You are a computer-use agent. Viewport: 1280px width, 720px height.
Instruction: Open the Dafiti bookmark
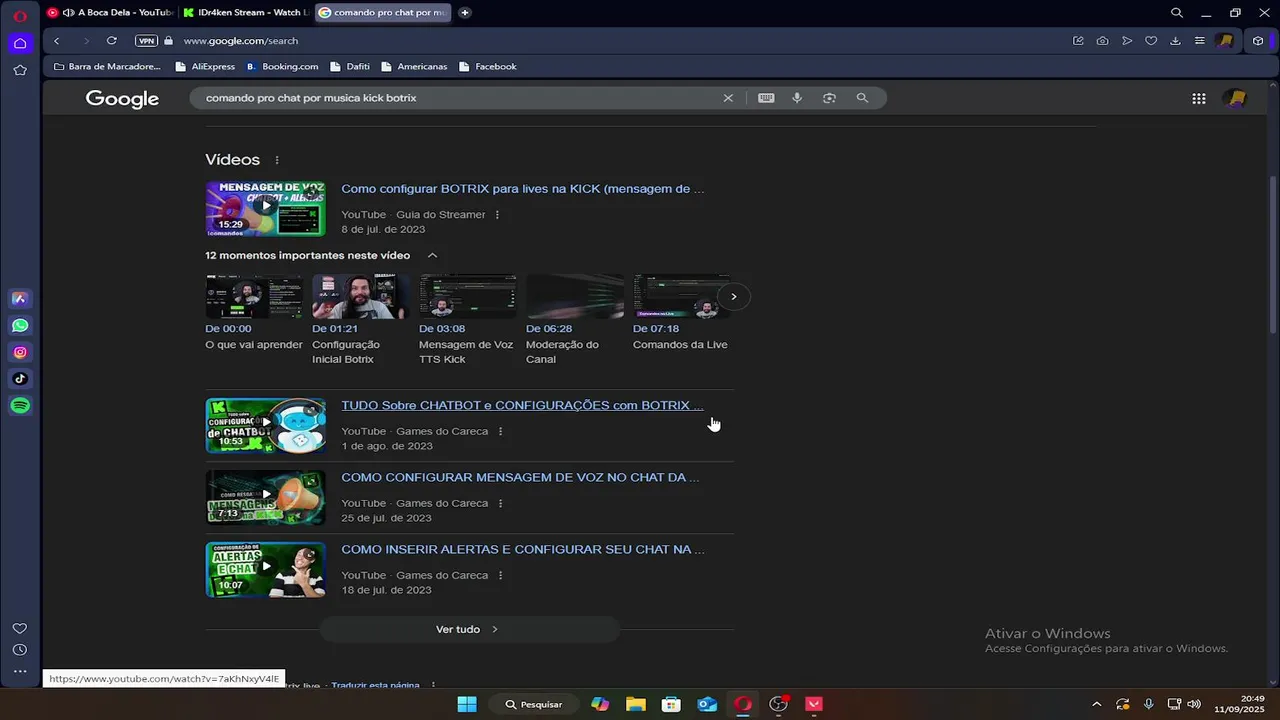tap(350, 67)
